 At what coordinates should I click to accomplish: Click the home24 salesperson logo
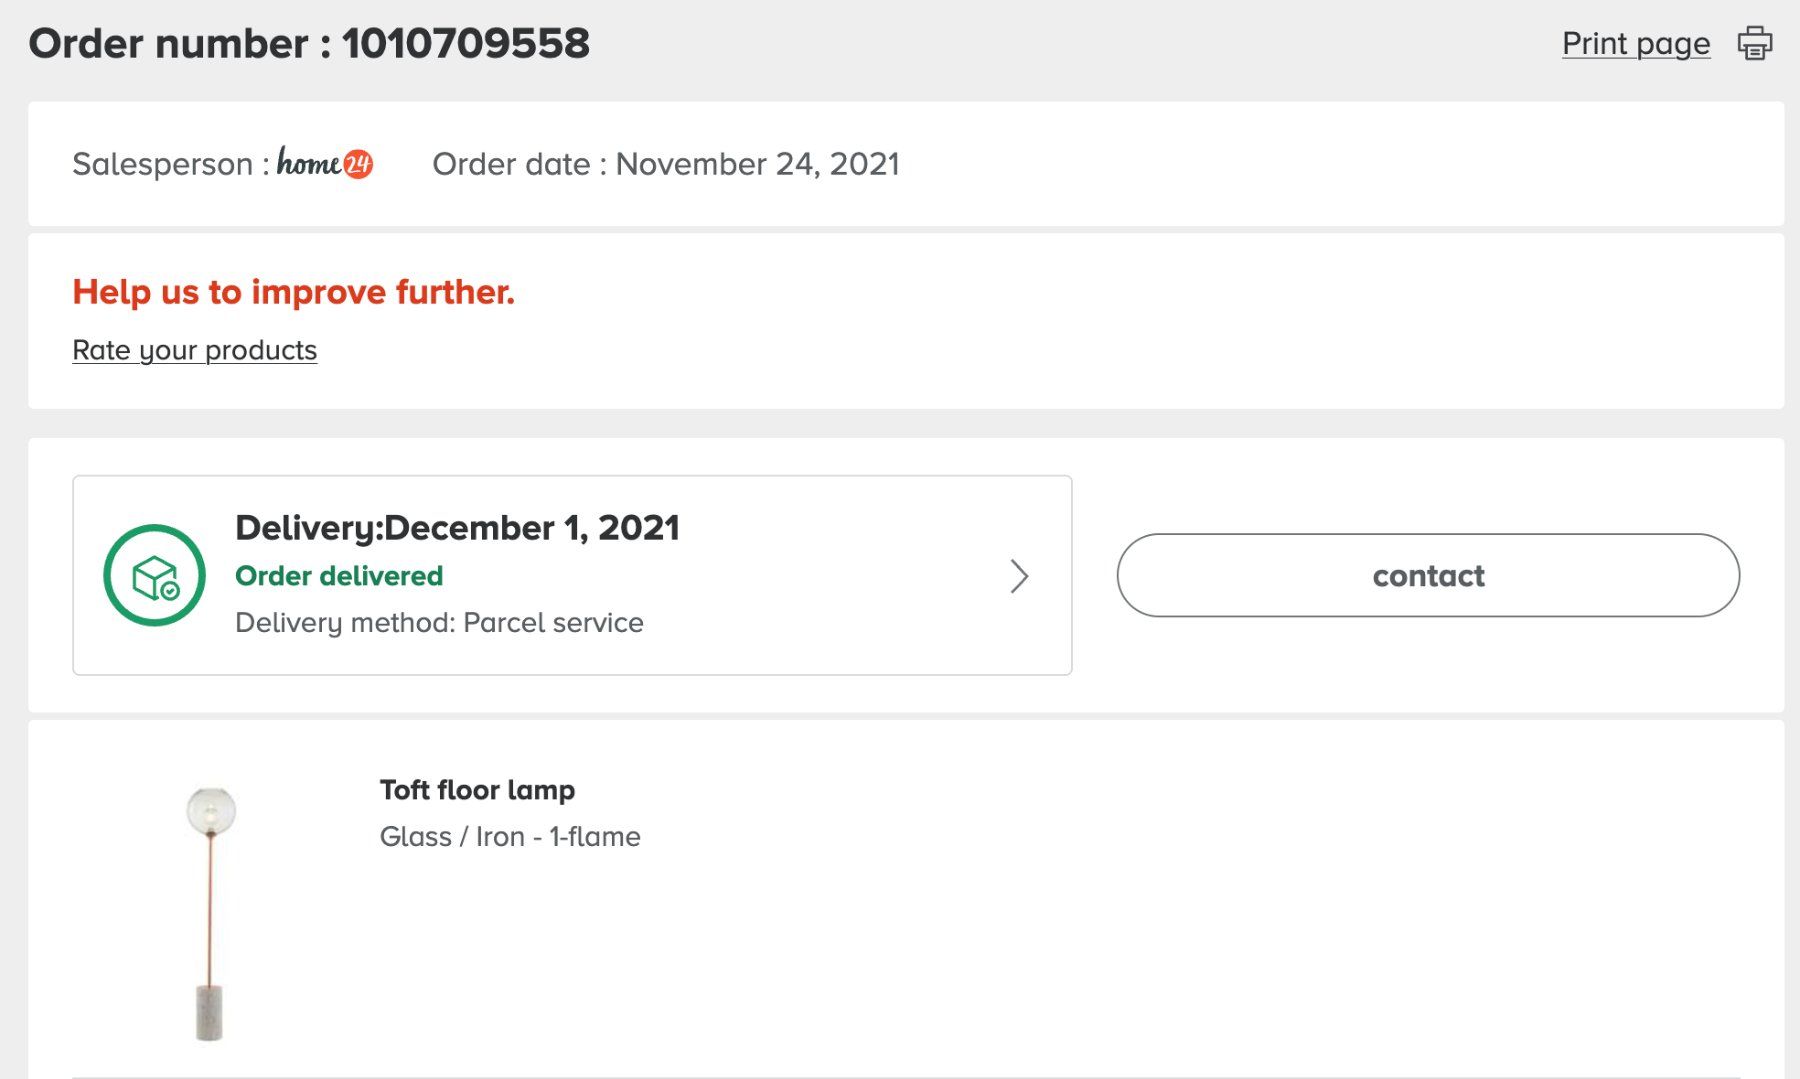click(x=325, y=162)
